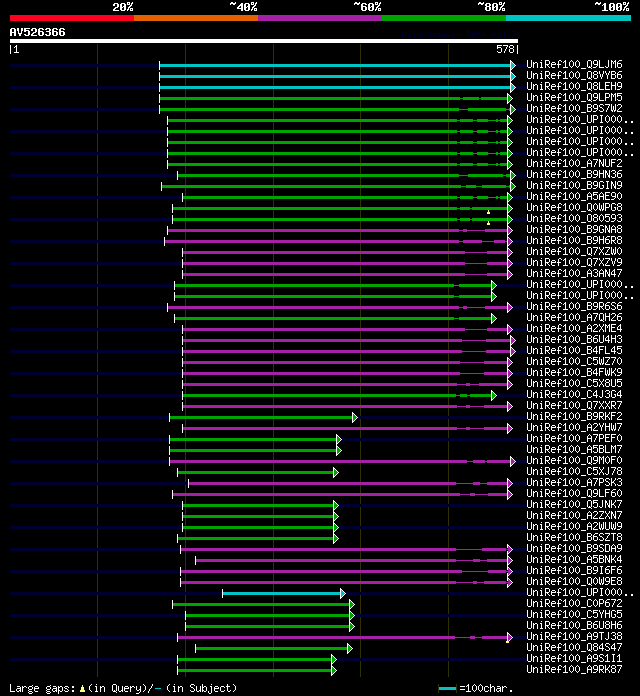Select label UniRef100_B9GIN9

(x=574, y=185)
